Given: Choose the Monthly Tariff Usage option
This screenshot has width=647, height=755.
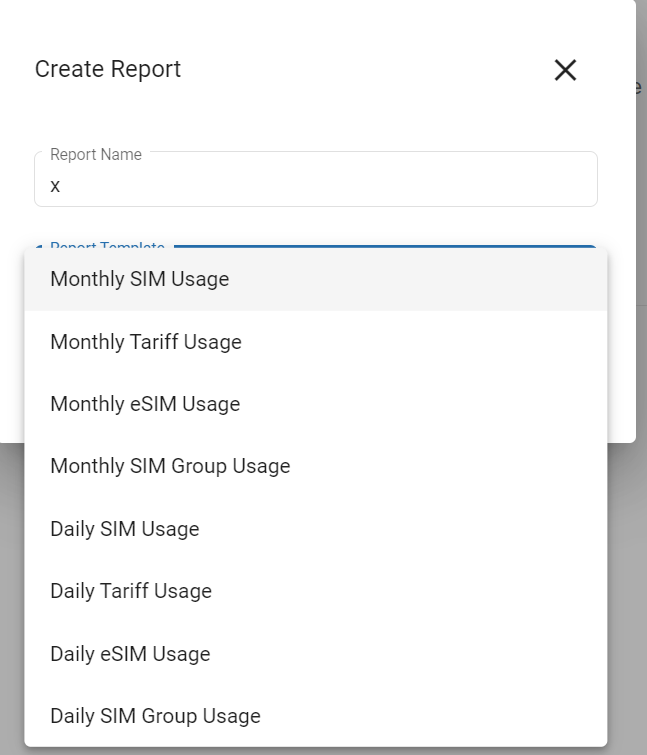Looking at the screenshot, I should tap(146, 342).
